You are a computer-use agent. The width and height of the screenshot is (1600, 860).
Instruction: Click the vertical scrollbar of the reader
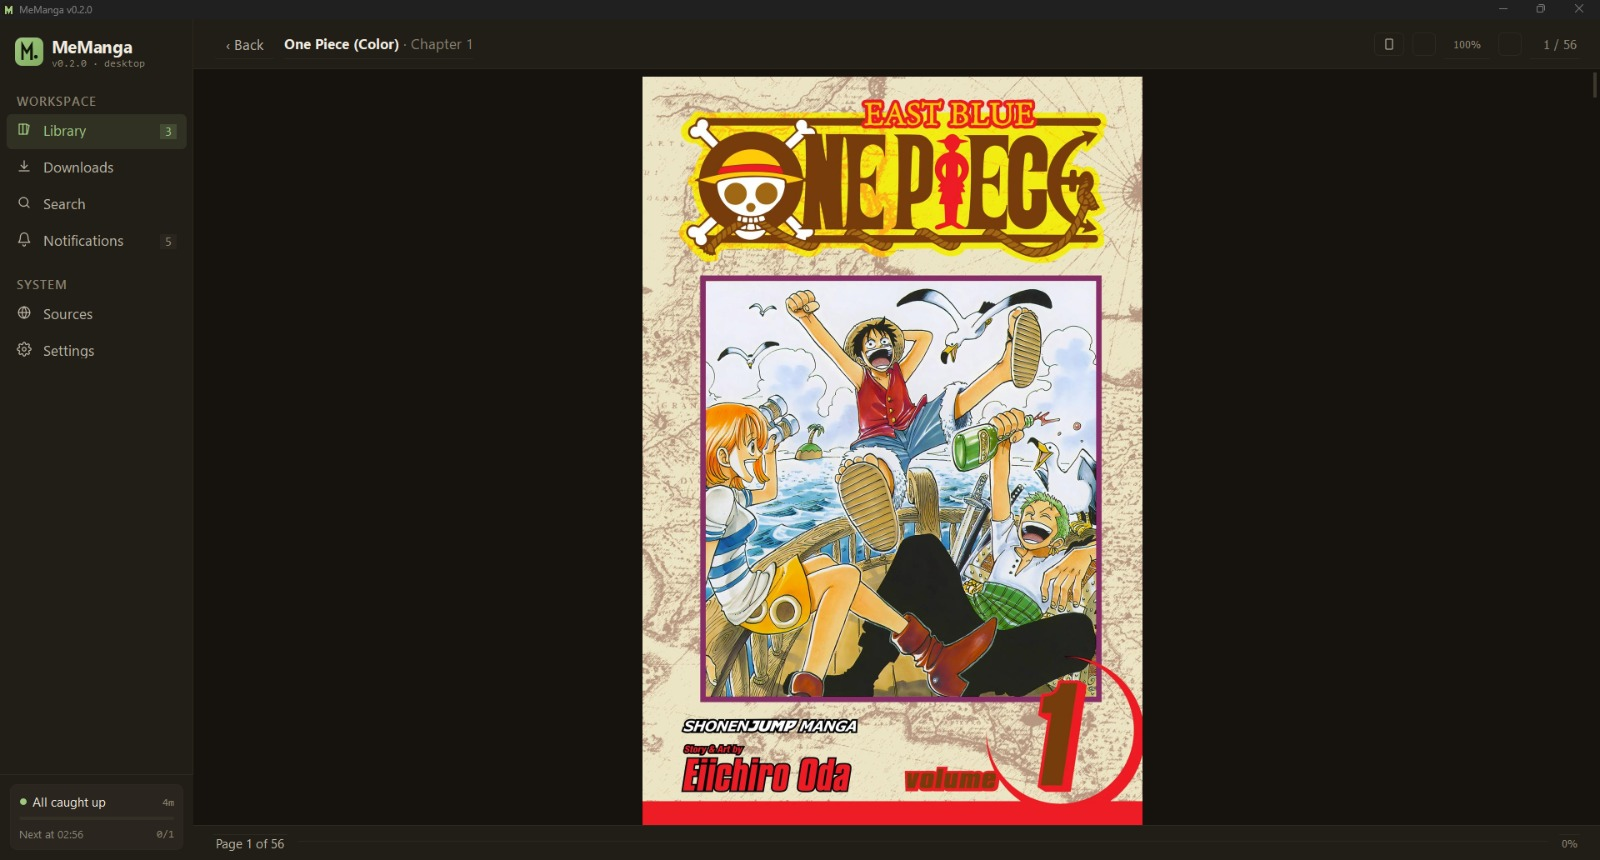[x=1595, y=86]
